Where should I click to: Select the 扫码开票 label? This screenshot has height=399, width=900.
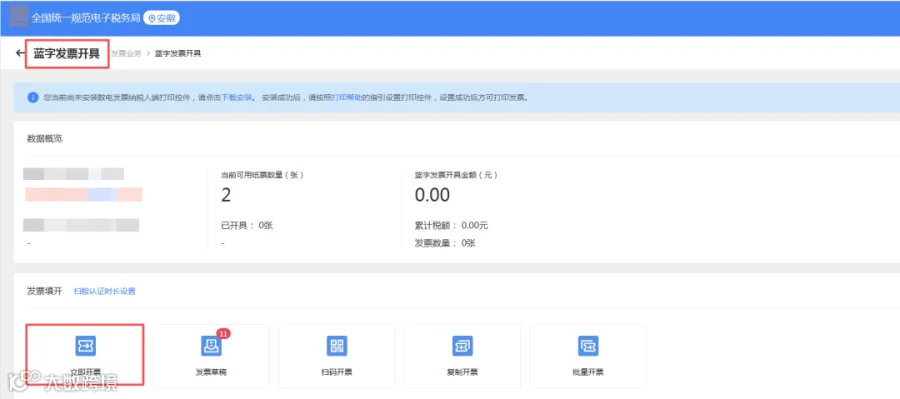click(x=336, y=372)
